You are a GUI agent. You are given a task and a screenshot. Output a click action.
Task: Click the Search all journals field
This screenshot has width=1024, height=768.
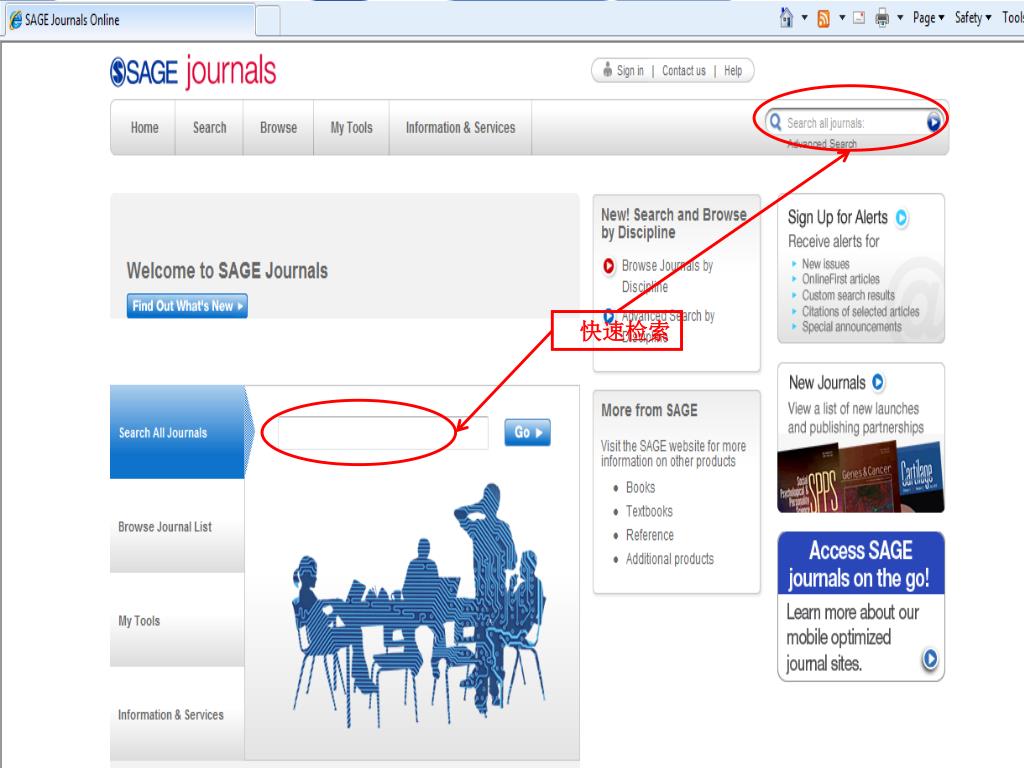tap(854, 123)
